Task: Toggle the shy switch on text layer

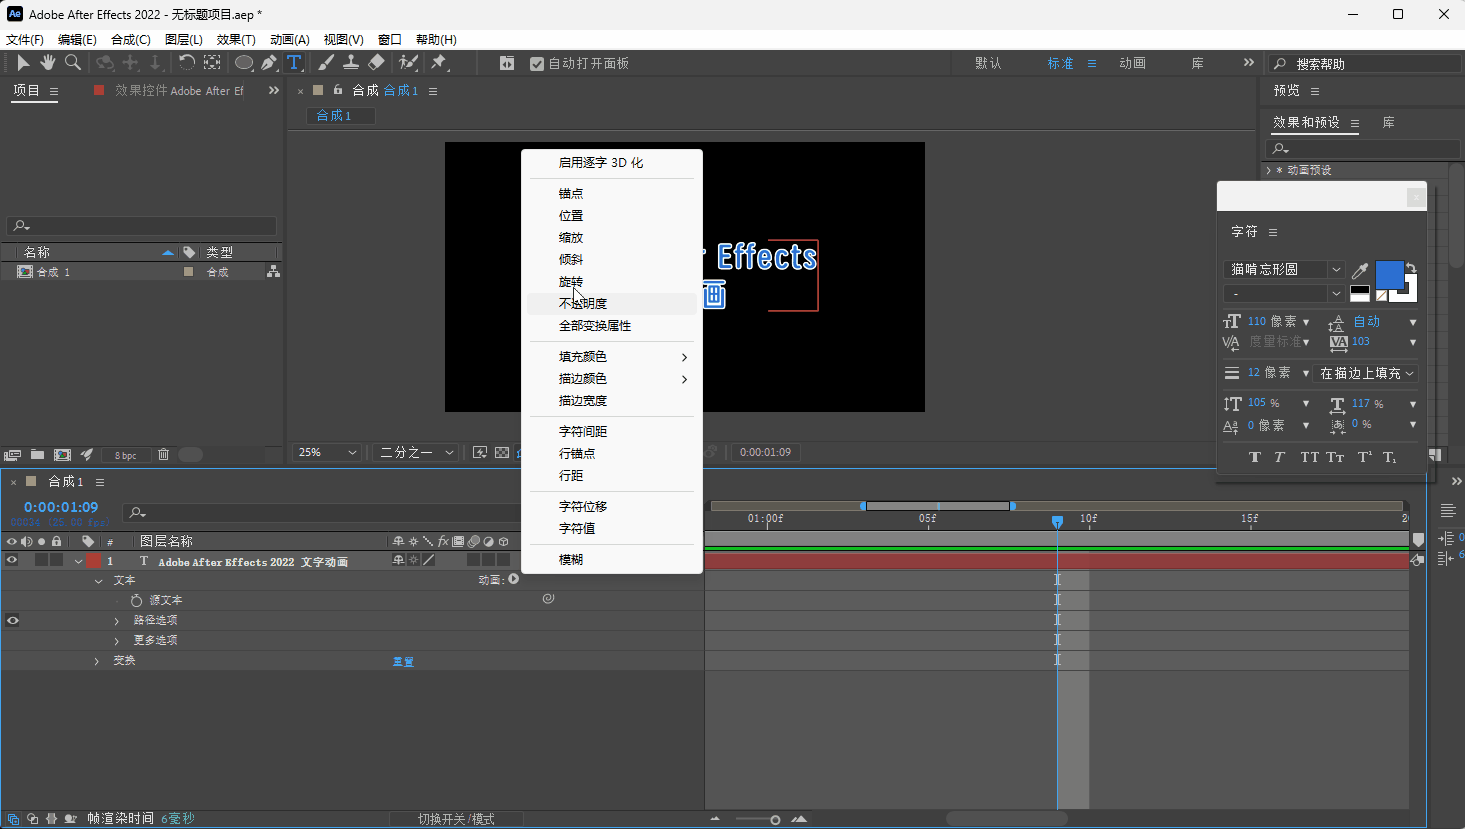Action: (x=399, y=560)
